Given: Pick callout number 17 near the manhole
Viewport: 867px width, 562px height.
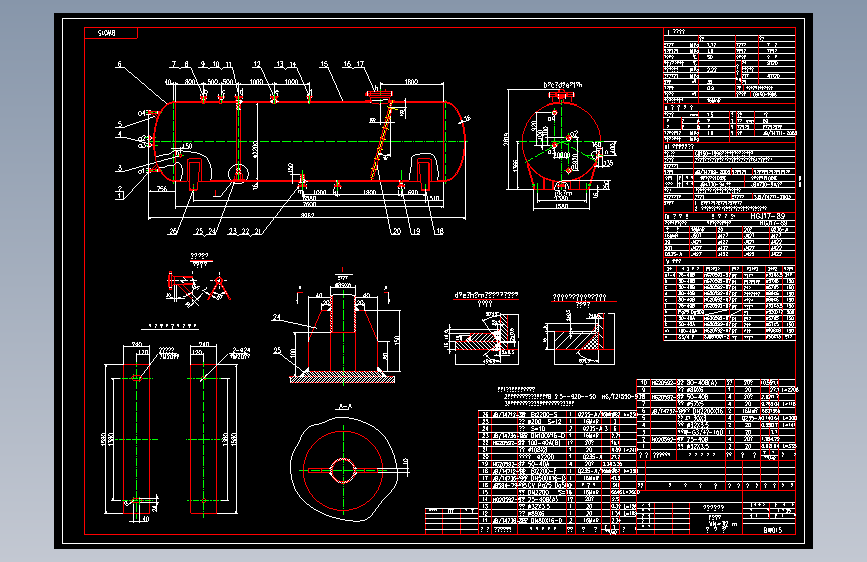Looking at the screenshot, I should click(x=360, y=64).
